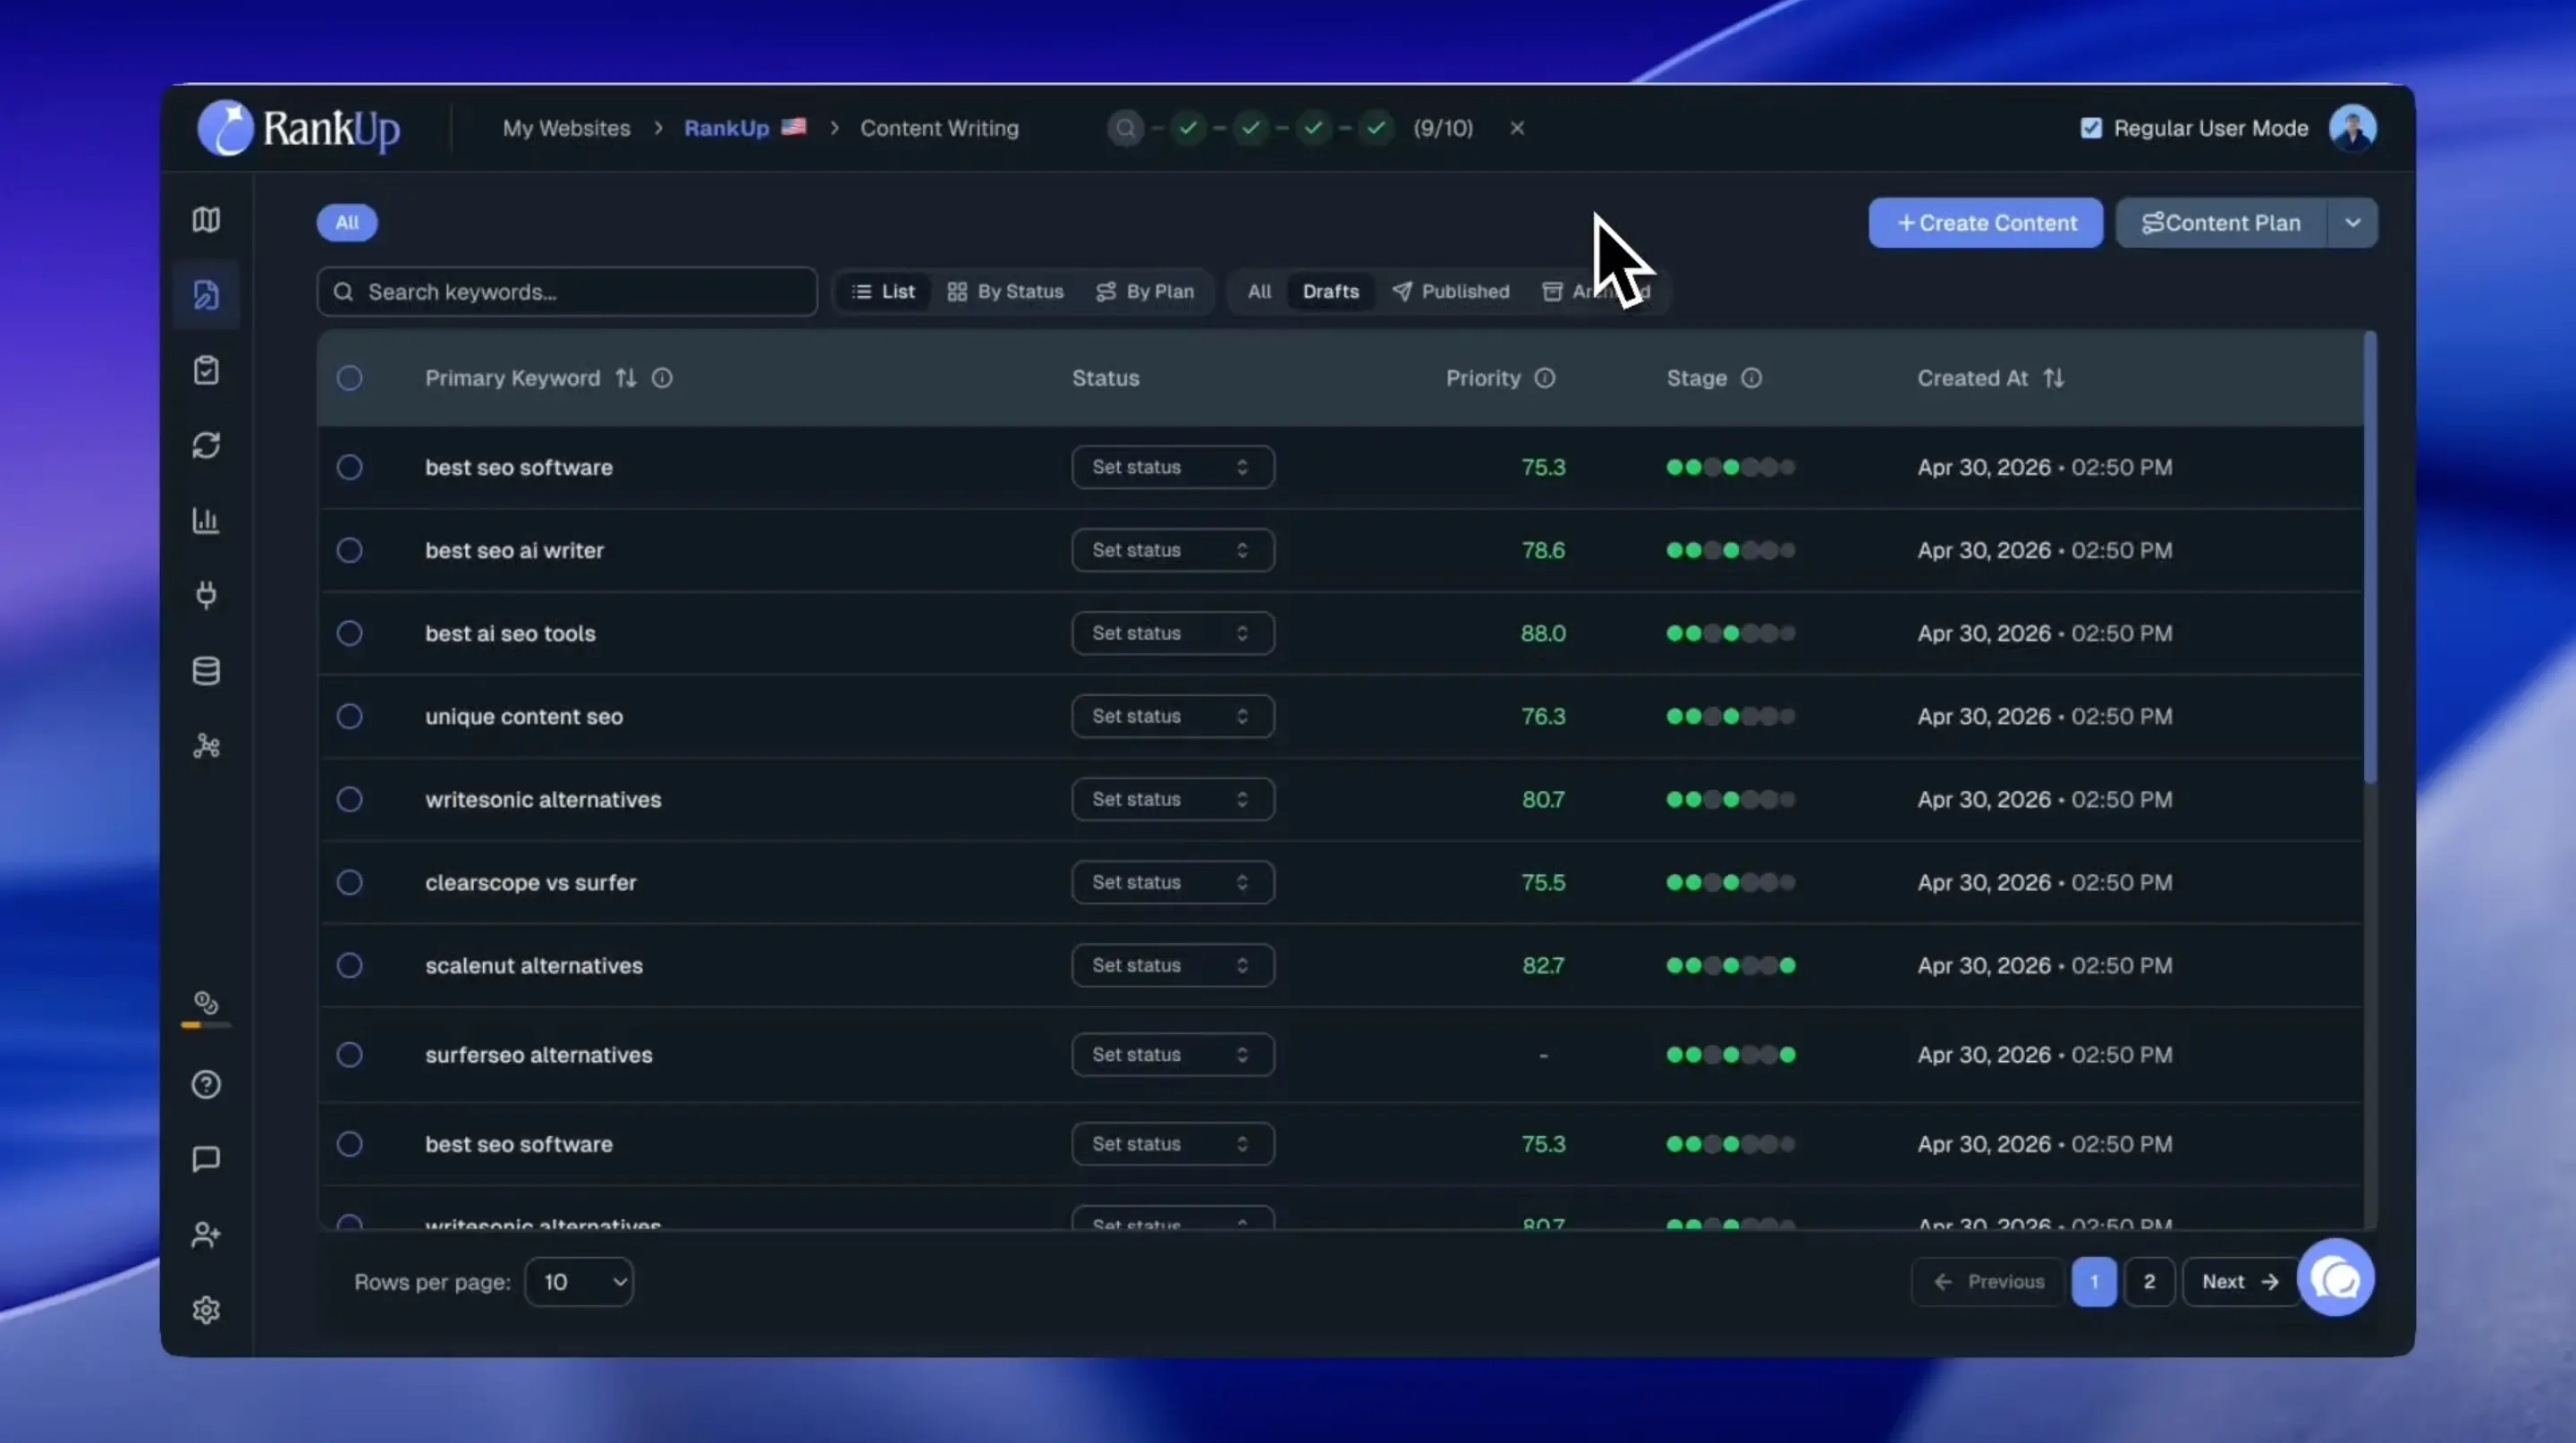Open the bar chart analytics sidebar icon
2576x1443 pixels.
pos(206,520)
